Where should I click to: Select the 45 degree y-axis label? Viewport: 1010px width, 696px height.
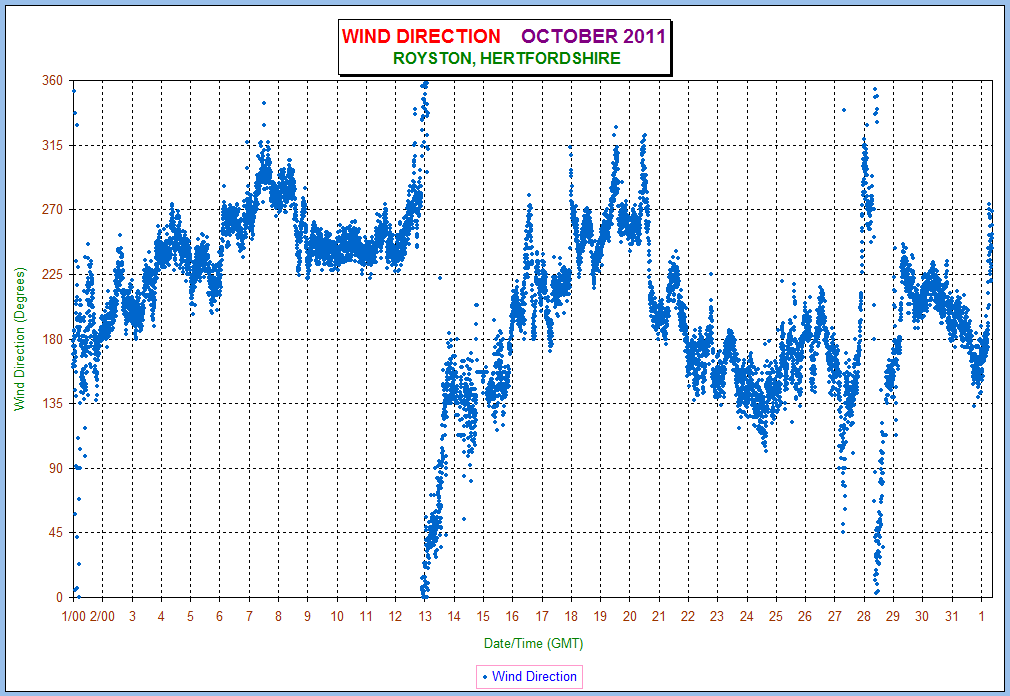(x=53, y=533)
